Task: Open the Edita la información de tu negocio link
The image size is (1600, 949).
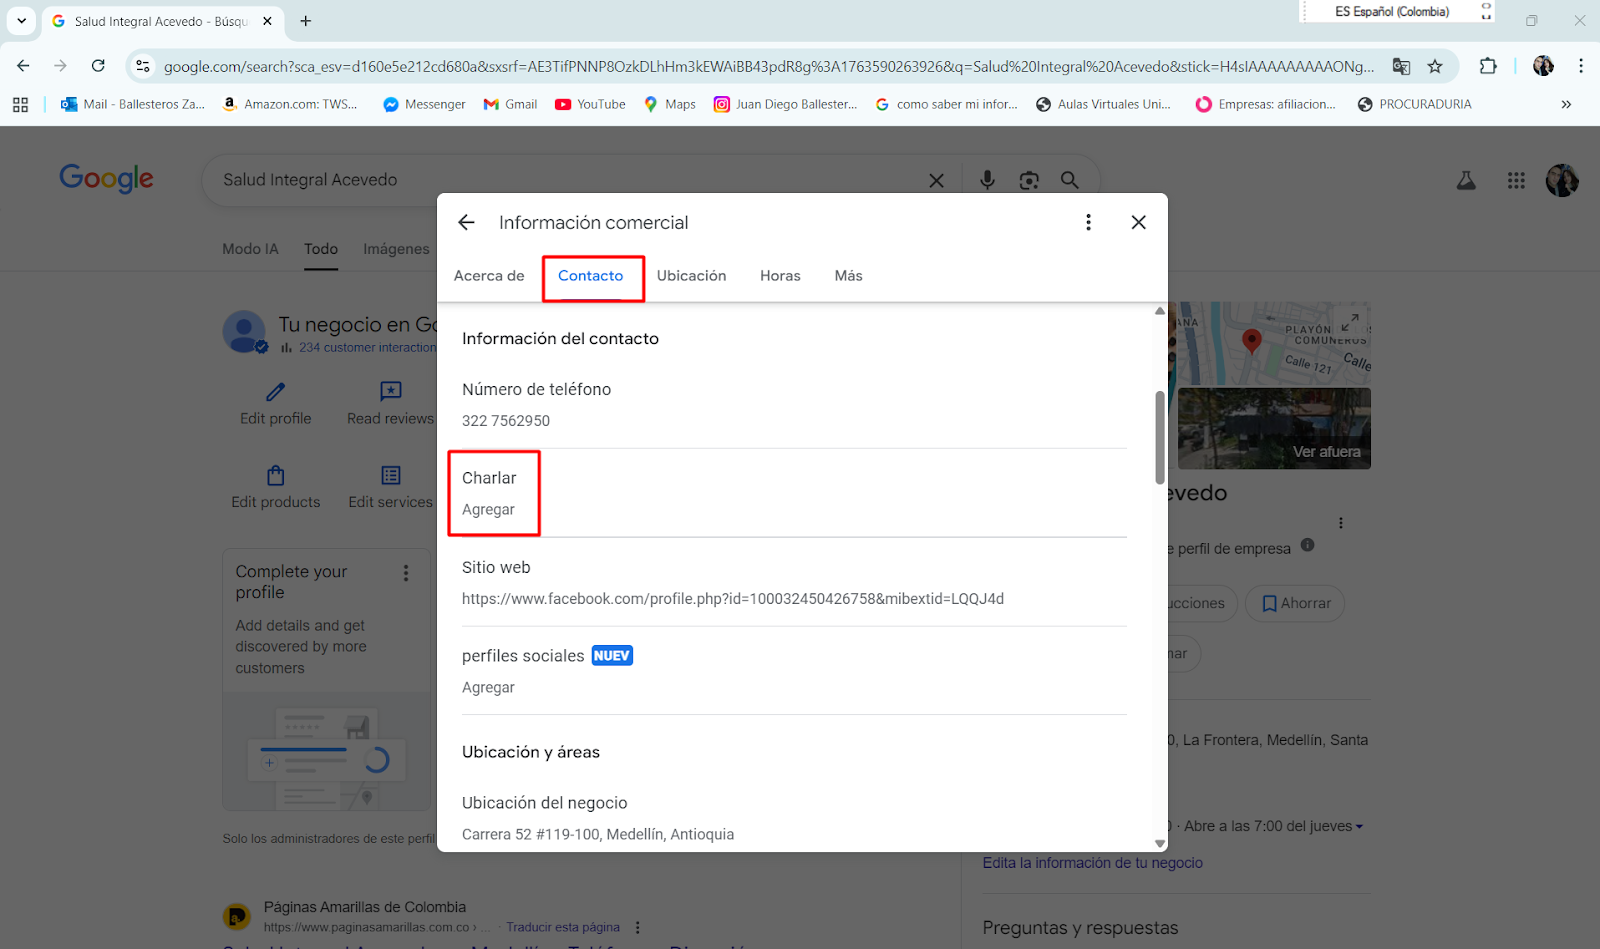Action: [1092, 863]
